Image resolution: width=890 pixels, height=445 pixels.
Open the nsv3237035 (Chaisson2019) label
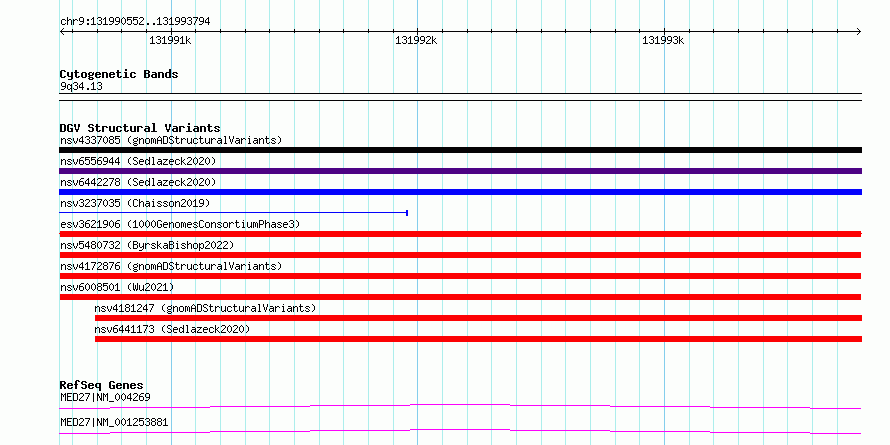[135, 203]
